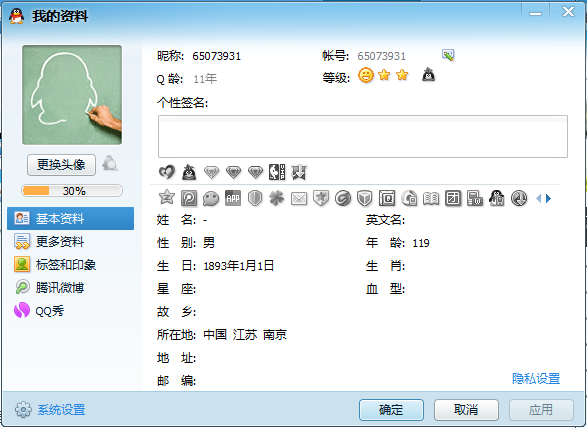587x428 pixels.
Task: Click the round clock globe icon
Action: pyautogui.click(x=519, y=198)
